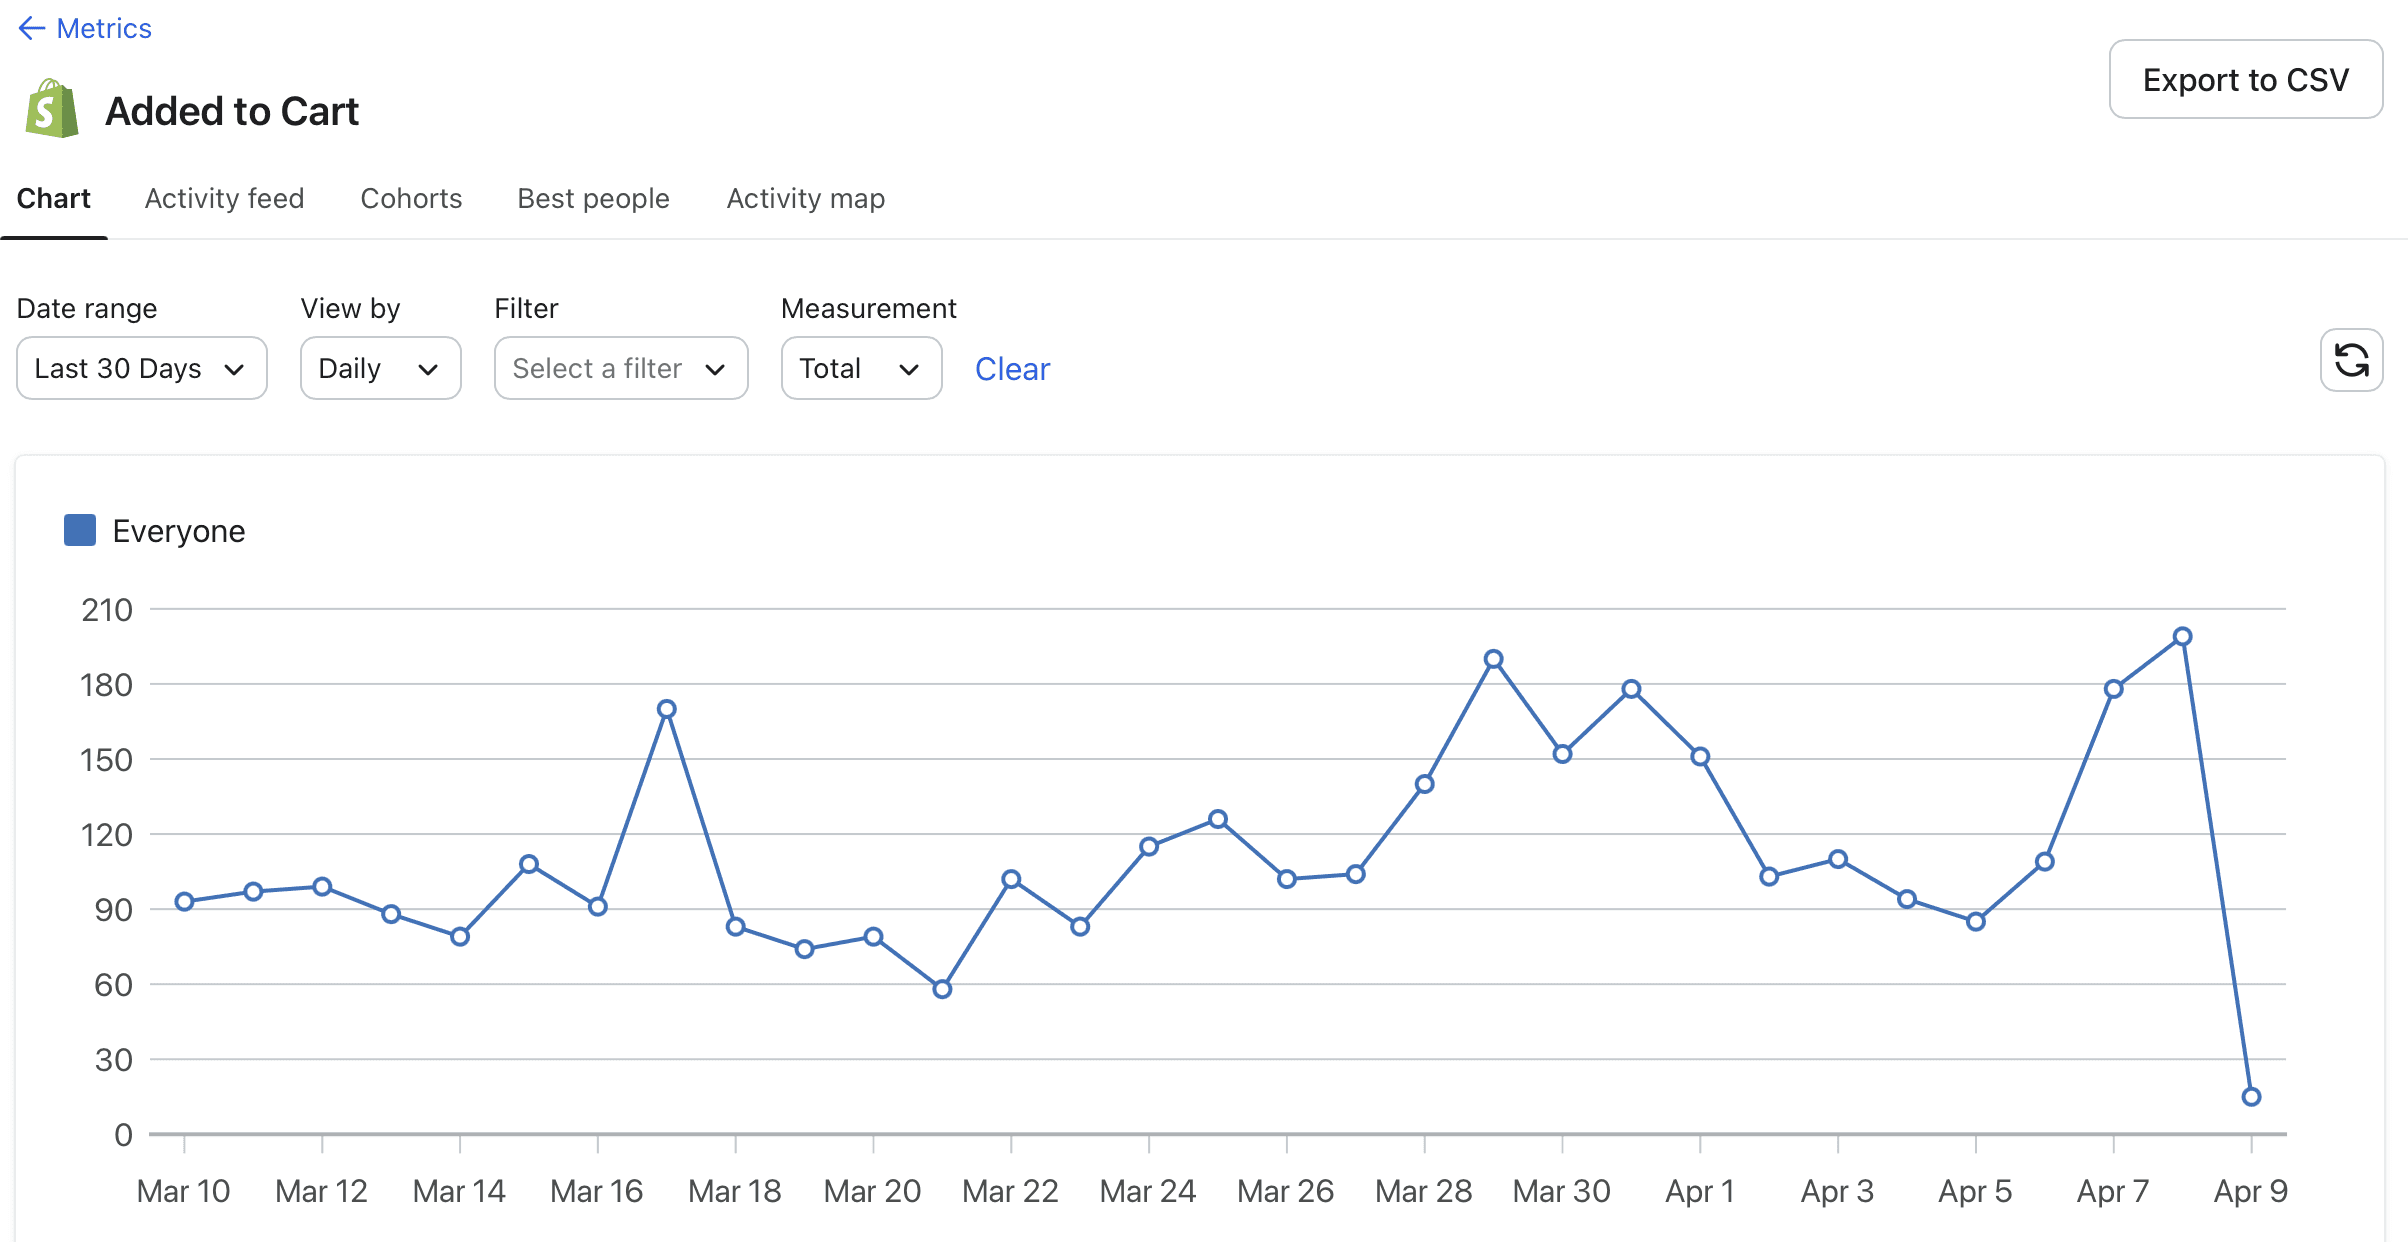Viewport: 2408px width, 1242px height.
Task: Open the Cohorts tab
Action: click(411, 198)
